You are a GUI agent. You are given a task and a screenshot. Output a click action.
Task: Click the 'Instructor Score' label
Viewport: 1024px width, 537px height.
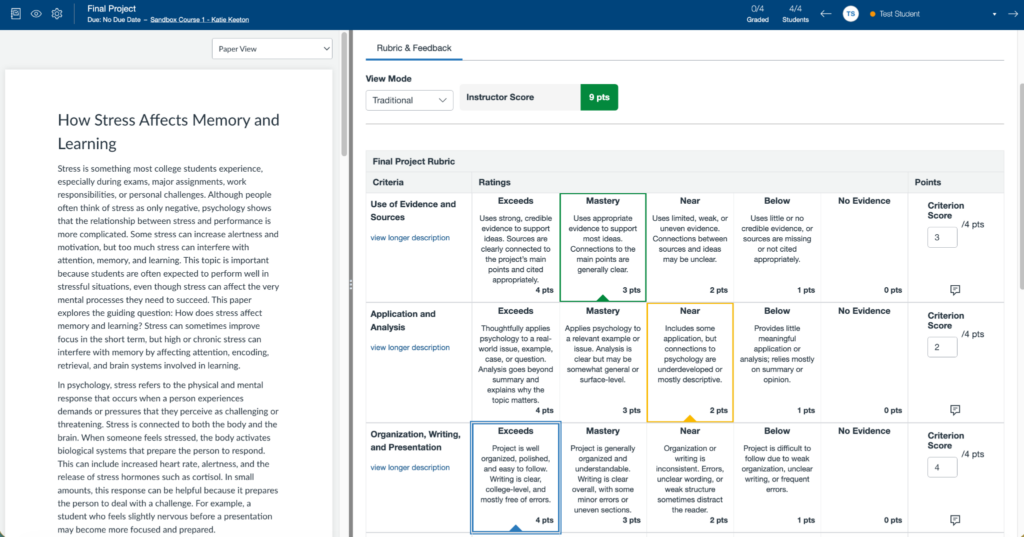click(x=500, y=97)
